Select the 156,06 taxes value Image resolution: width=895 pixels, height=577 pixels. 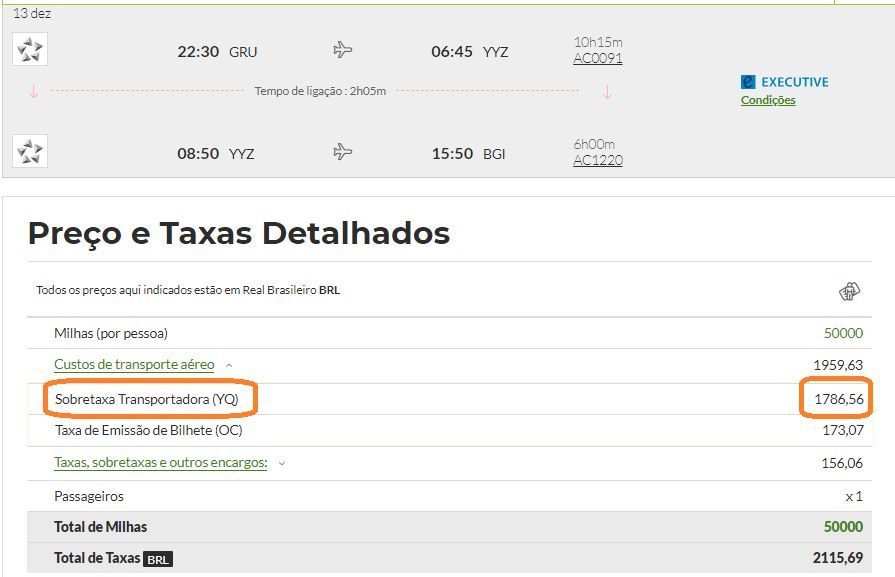coord(842,463)
